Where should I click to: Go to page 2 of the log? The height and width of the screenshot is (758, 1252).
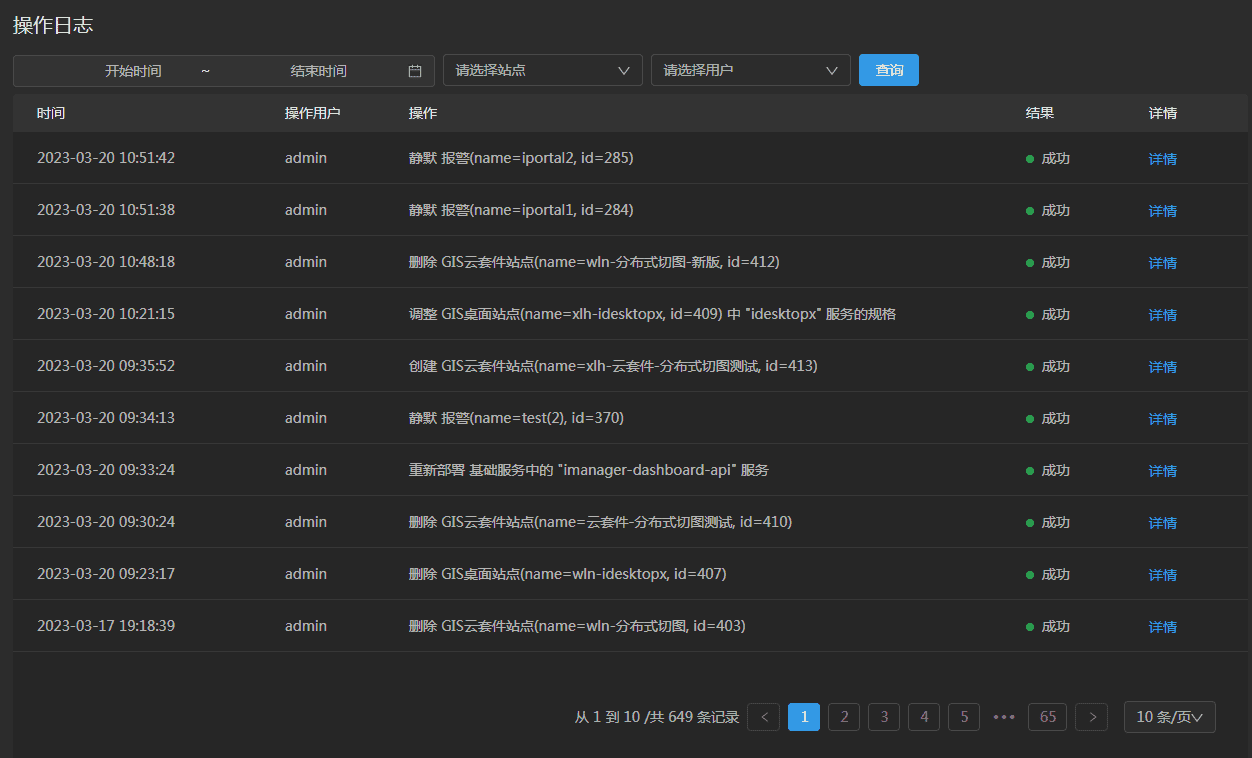point(844,717)
